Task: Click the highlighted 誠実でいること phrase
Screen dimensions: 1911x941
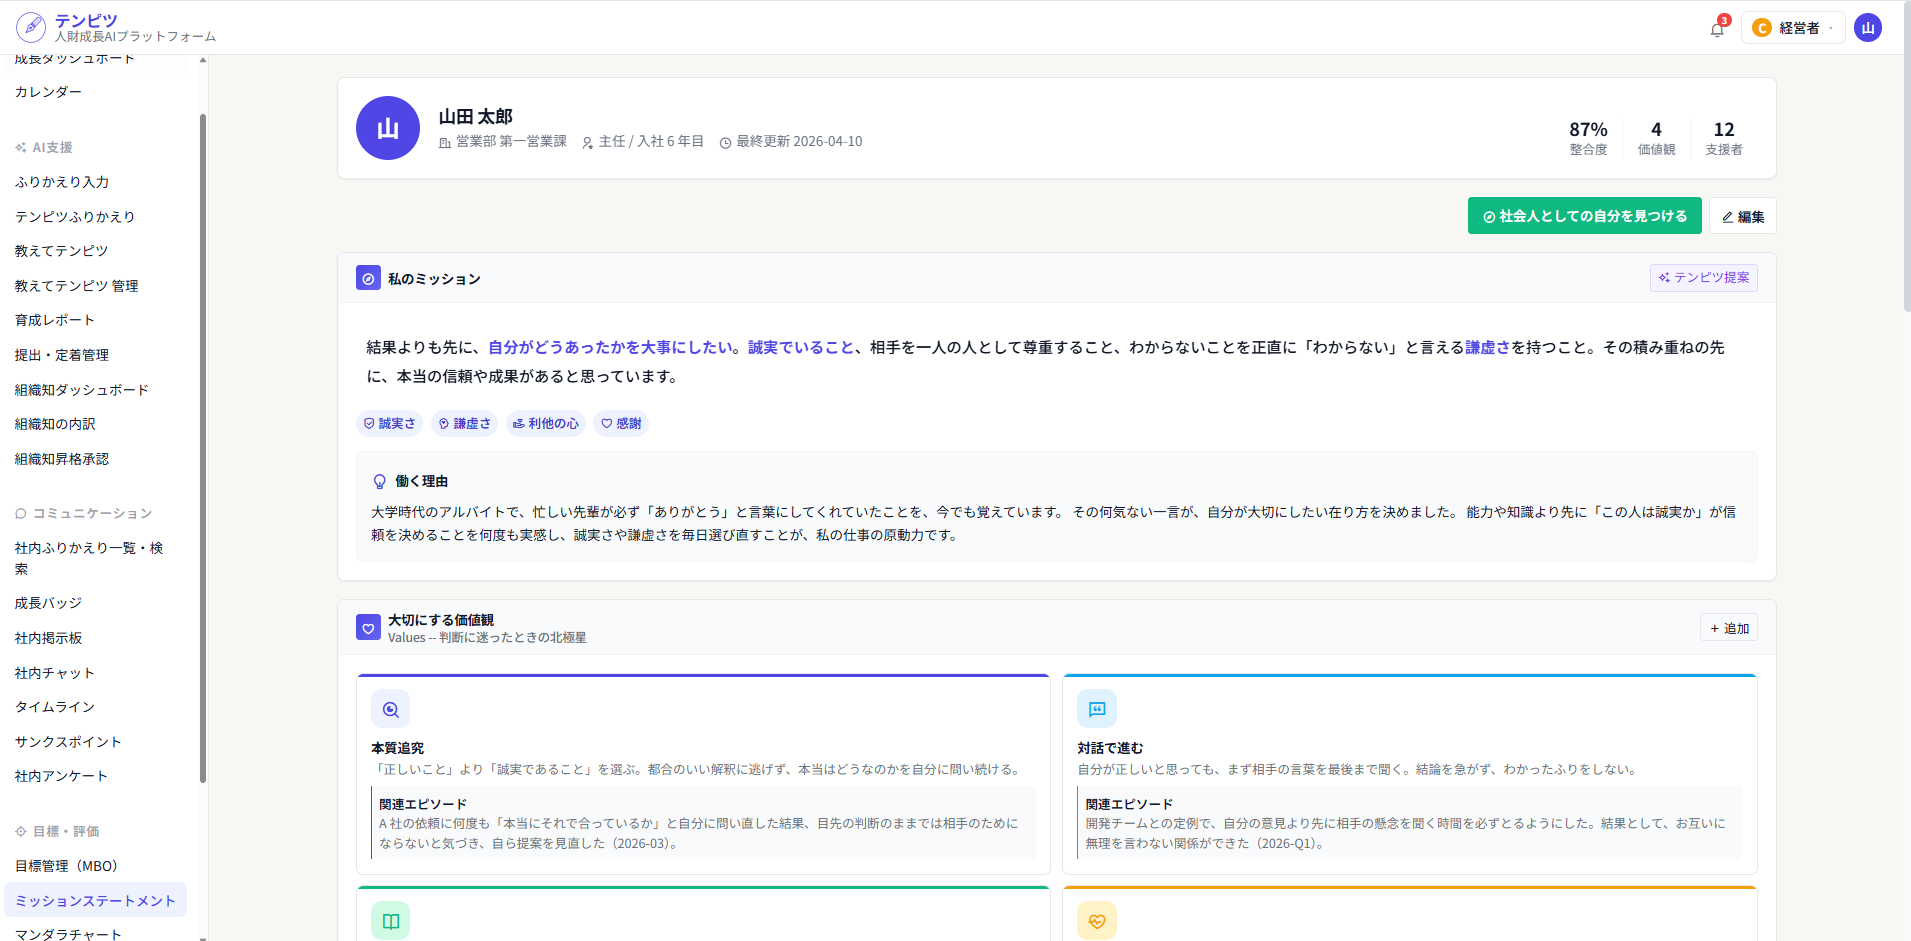Action: (x=801, y=347)
